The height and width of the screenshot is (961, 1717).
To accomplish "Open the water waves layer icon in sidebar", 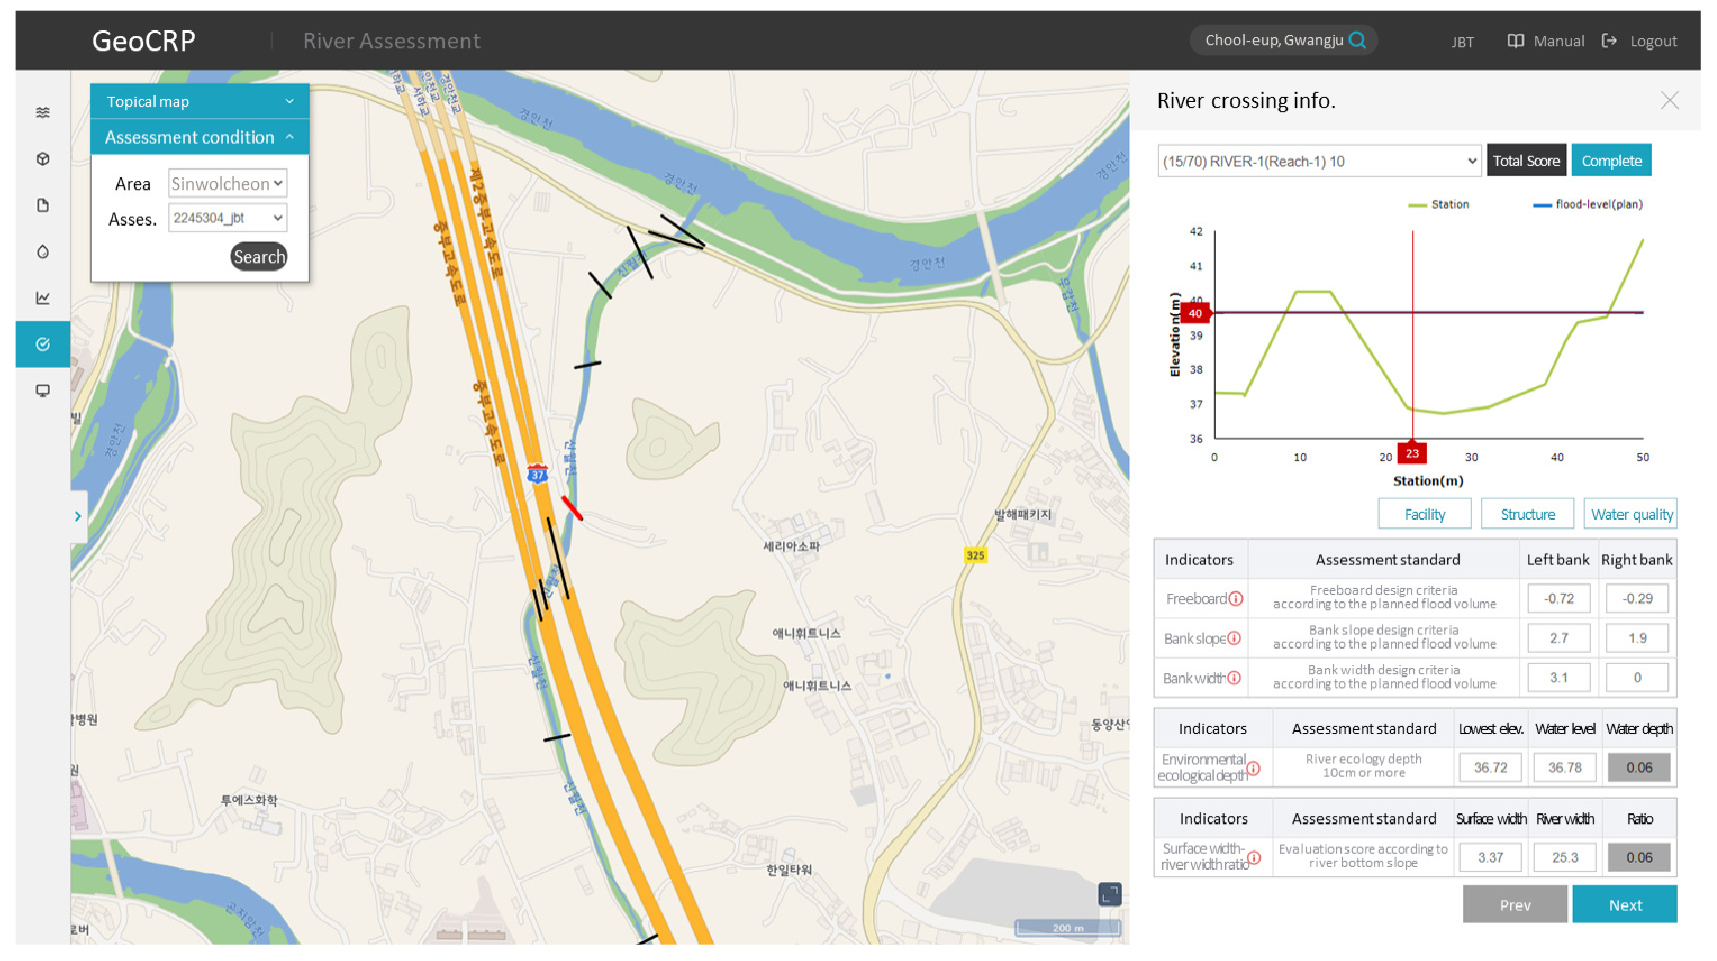I will point(43,113).
